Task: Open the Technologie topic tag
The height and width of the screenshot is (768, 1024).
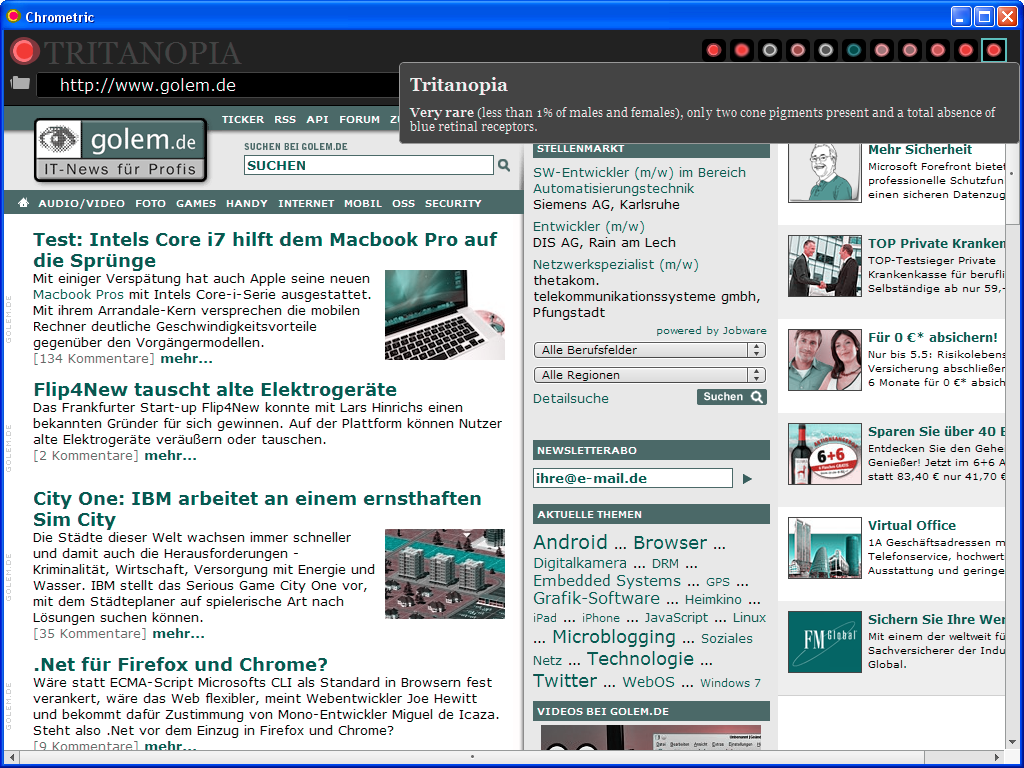Action: [x=640, y=659]
